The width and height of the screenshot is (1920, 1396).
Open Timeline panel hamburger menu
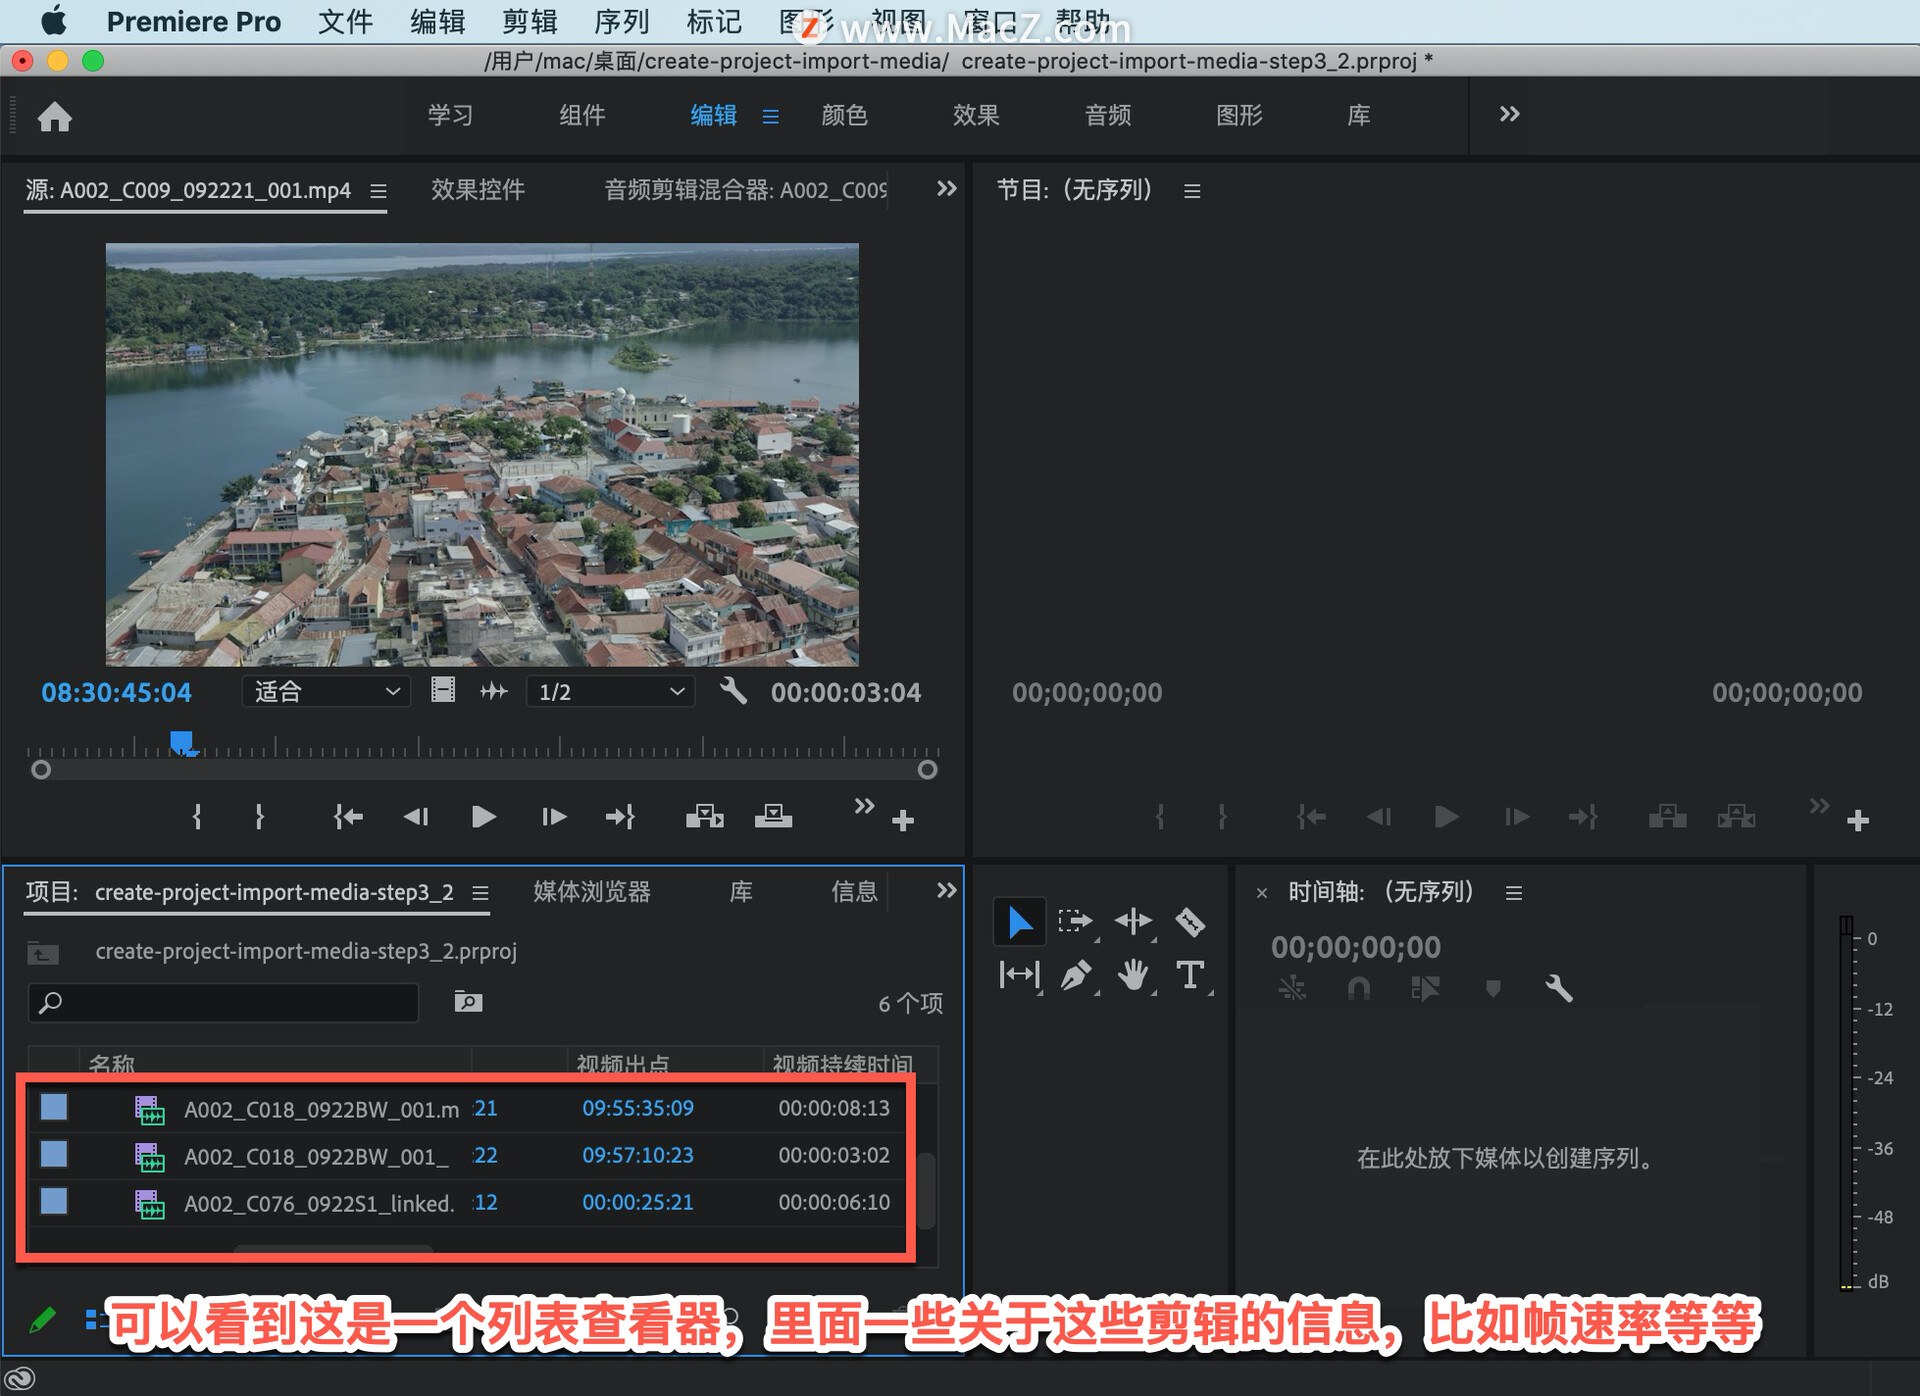[x=1514, y=893]
